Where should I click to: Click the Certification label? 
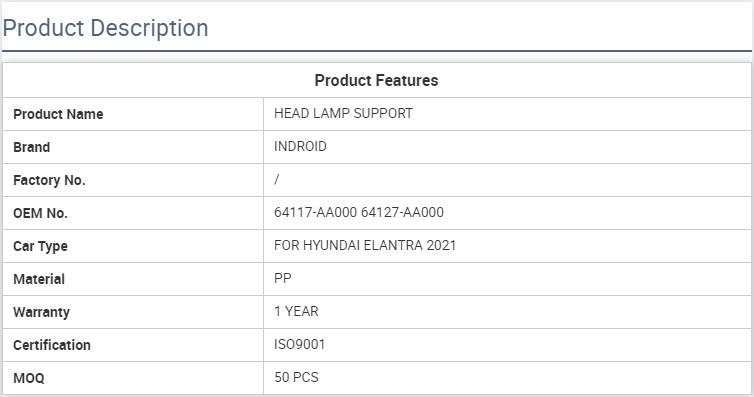tap(52, 345)
